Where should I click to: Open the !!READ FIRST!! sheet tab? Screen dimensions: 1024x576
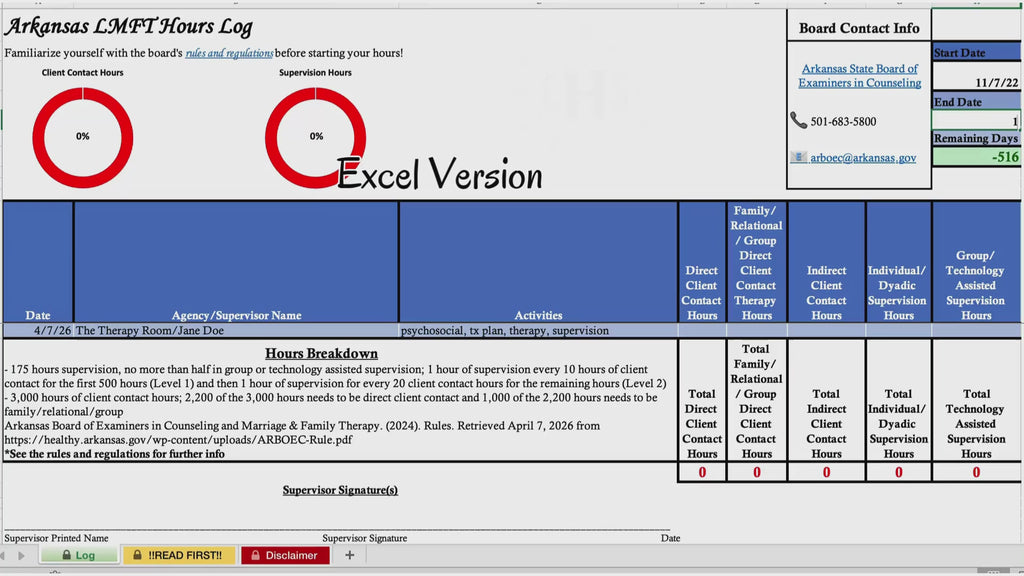tap(178, 555)
